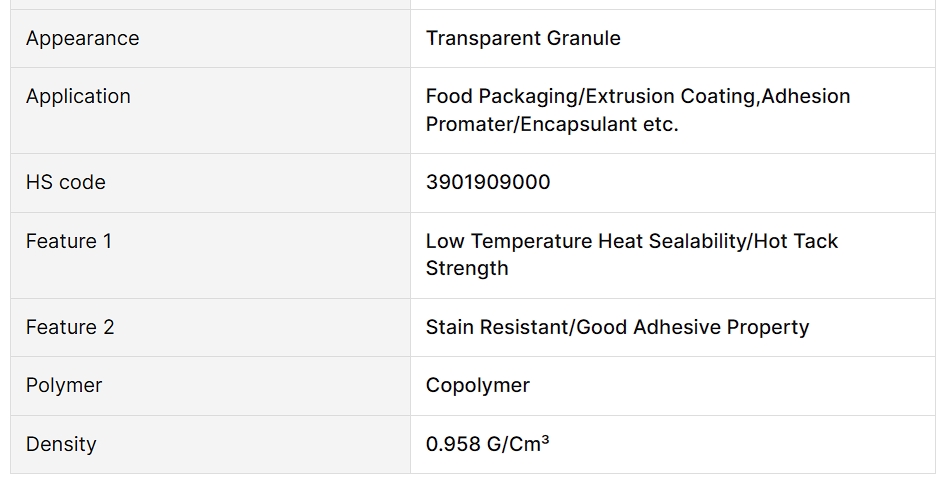Click the word Strength in Feature 1
This screenshot has width=951, height=486.
coord(466,268)
